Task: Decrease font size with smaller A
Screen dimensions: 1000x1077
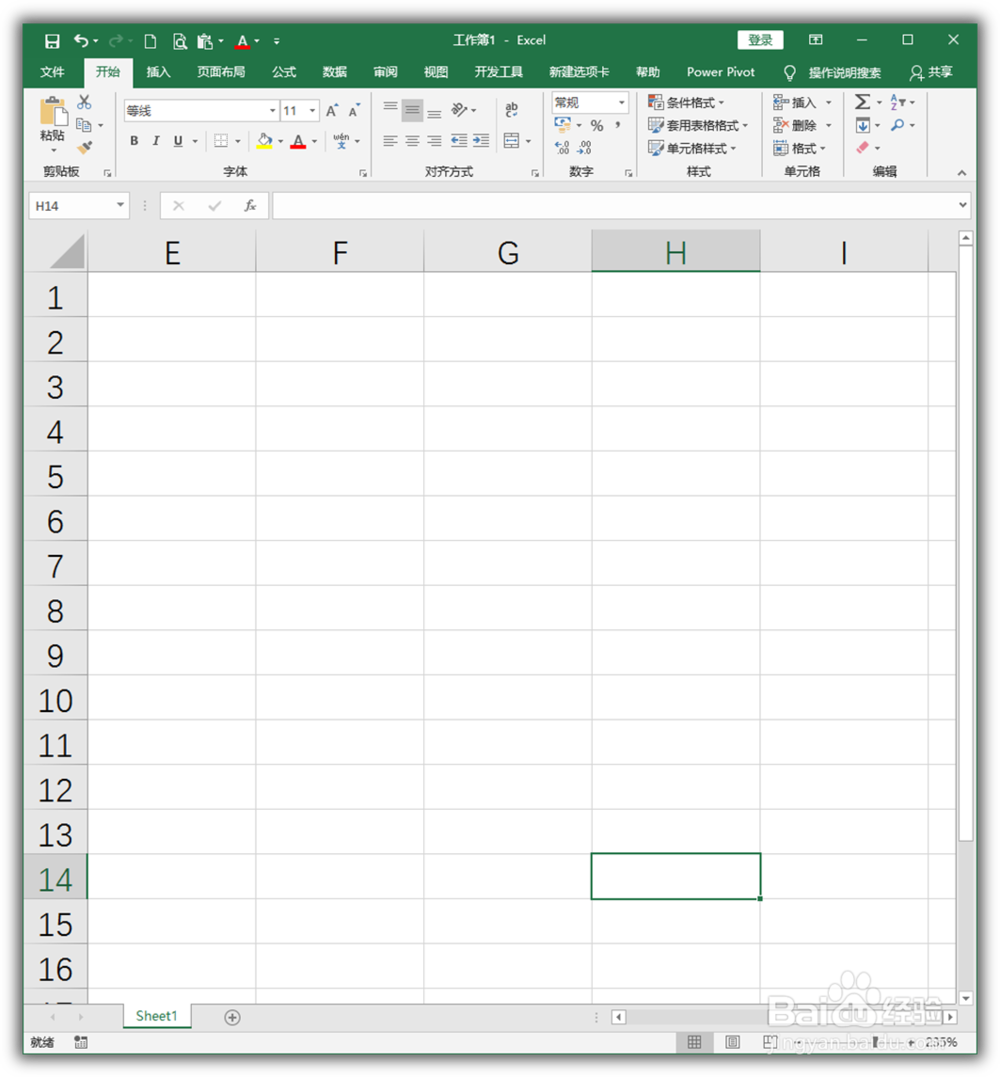Action: click(x=354, y=111)
